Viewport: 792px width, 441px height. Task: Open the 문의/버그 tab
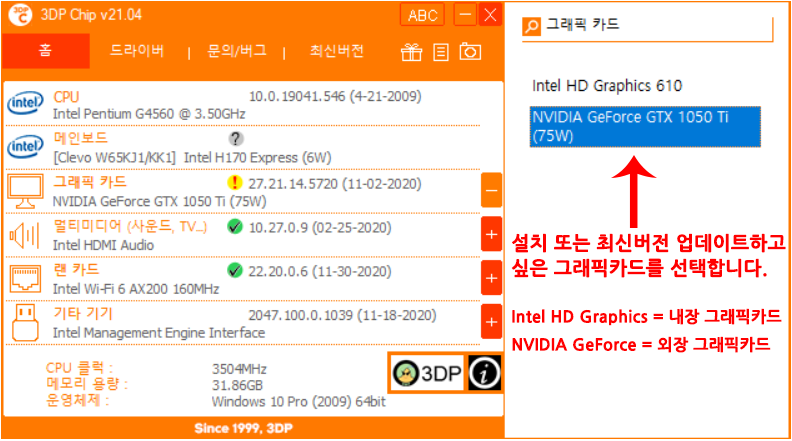tap(237, 51)
